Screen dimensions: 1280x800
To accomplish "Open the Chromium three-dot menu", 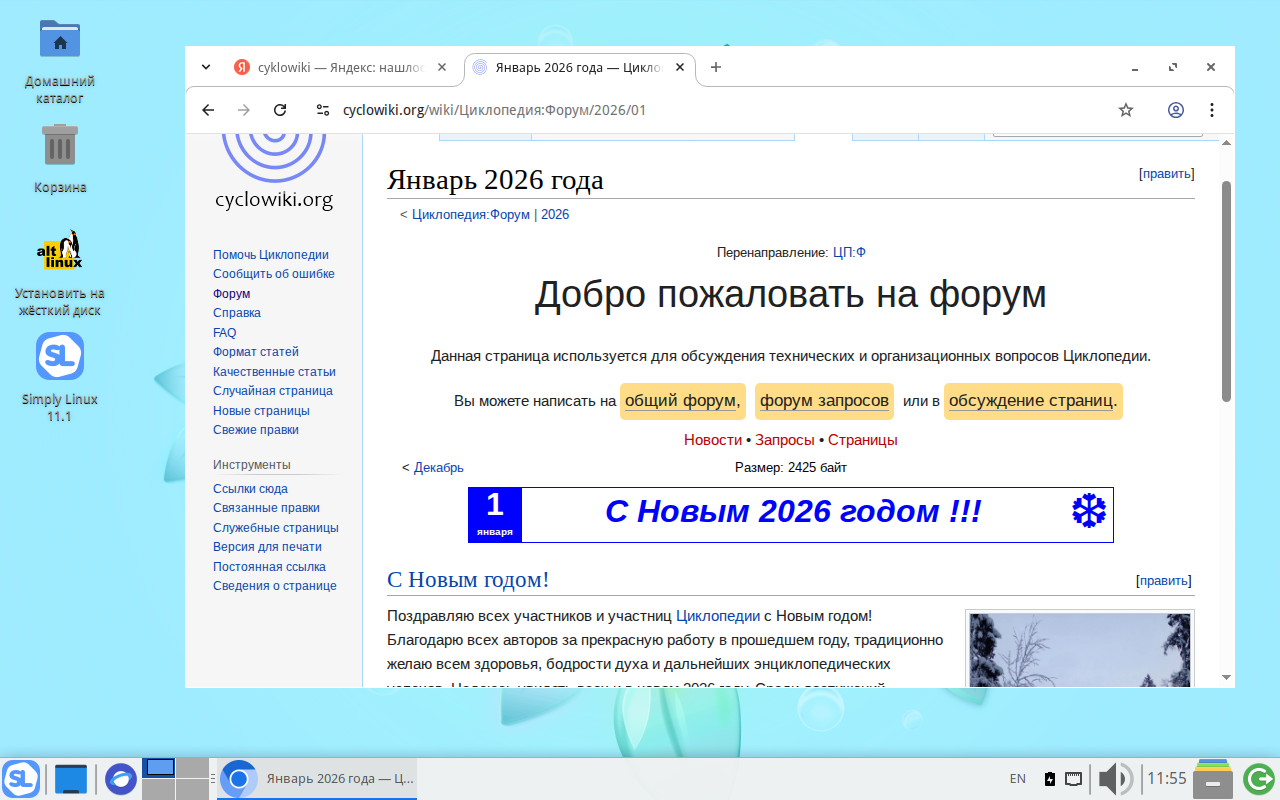I will point(1211,110).
